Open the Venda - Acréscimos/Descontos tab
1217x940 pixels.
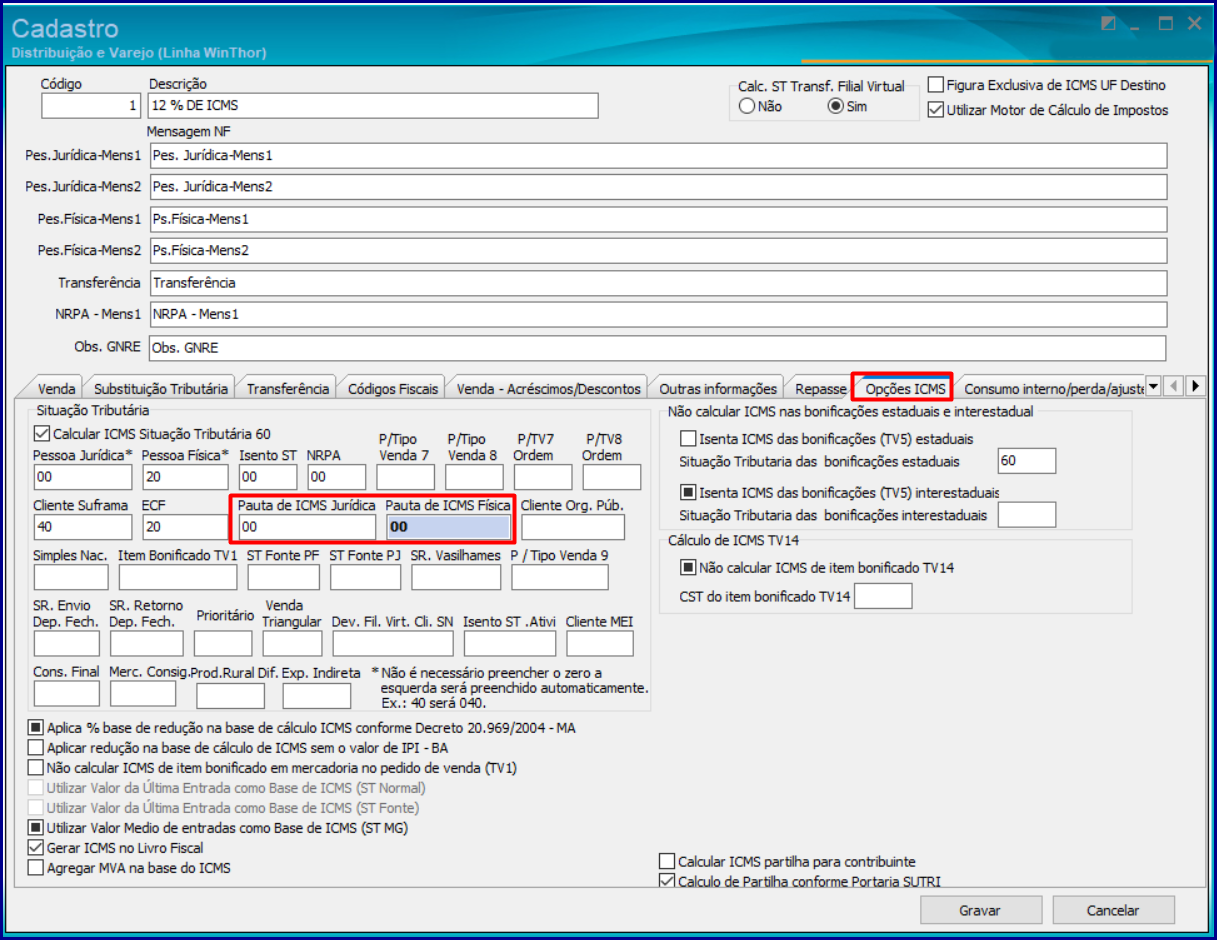tap(548, 388)
